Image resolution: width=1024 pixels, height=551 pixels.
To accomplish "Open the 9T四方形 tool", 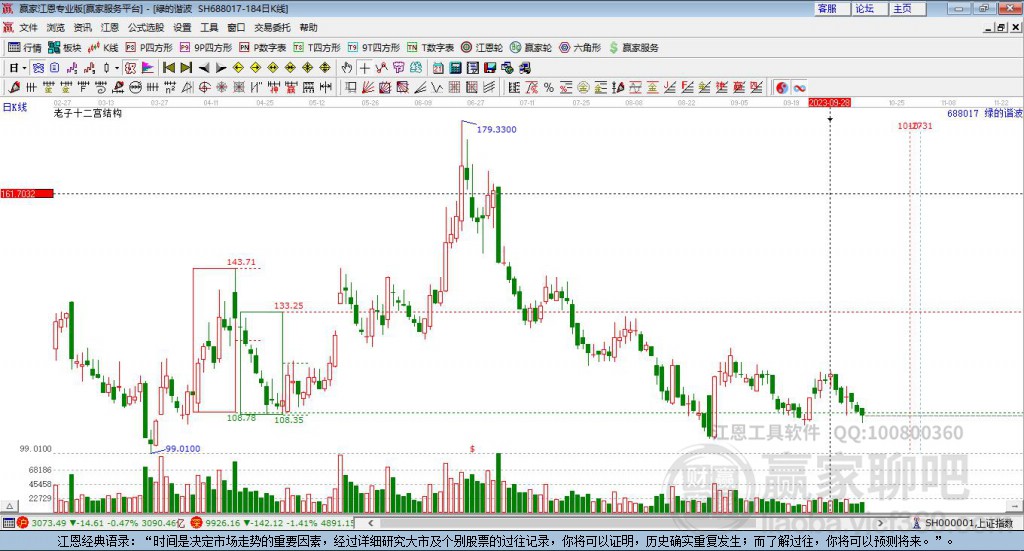I will click(x=374, y=48).
